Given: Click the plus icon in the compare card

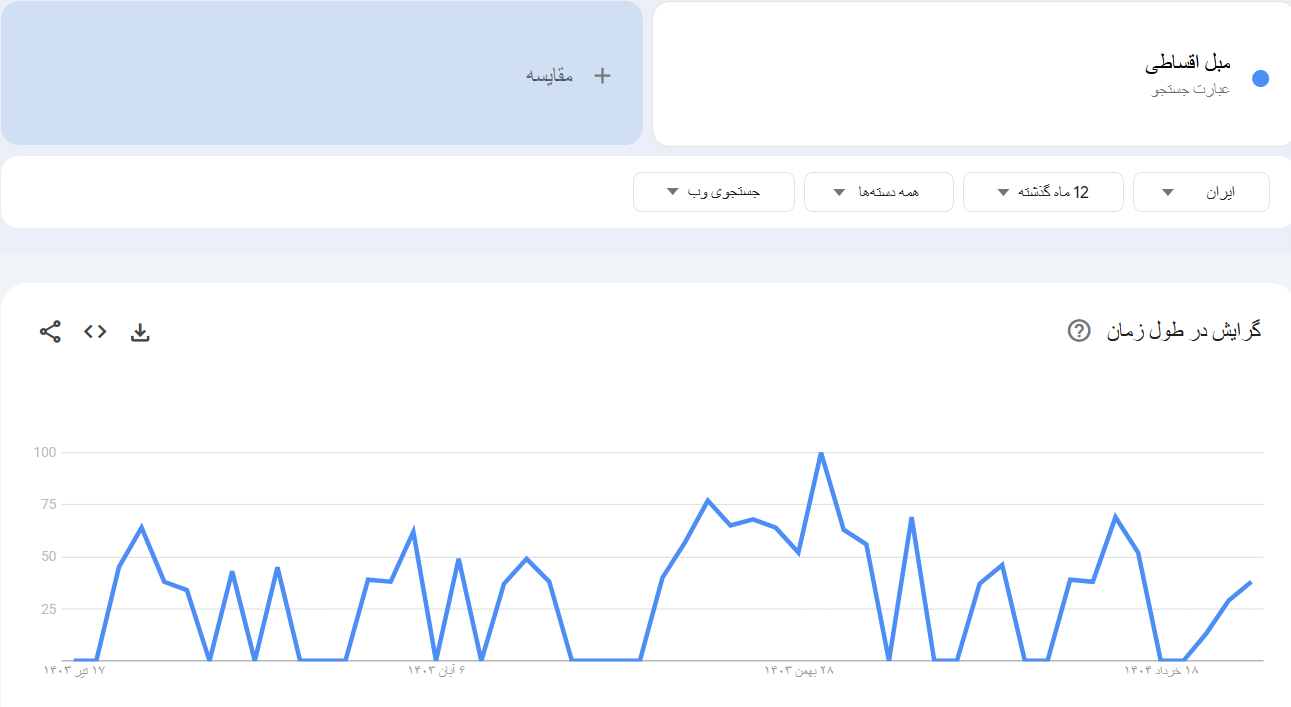Looking at the screenshot, I should point(602,76).
